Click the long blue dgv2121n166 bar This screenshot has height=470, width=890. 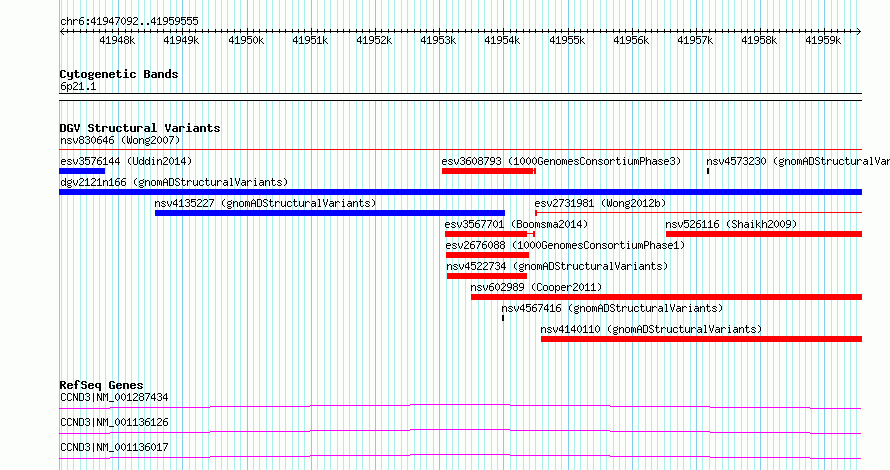460,192
